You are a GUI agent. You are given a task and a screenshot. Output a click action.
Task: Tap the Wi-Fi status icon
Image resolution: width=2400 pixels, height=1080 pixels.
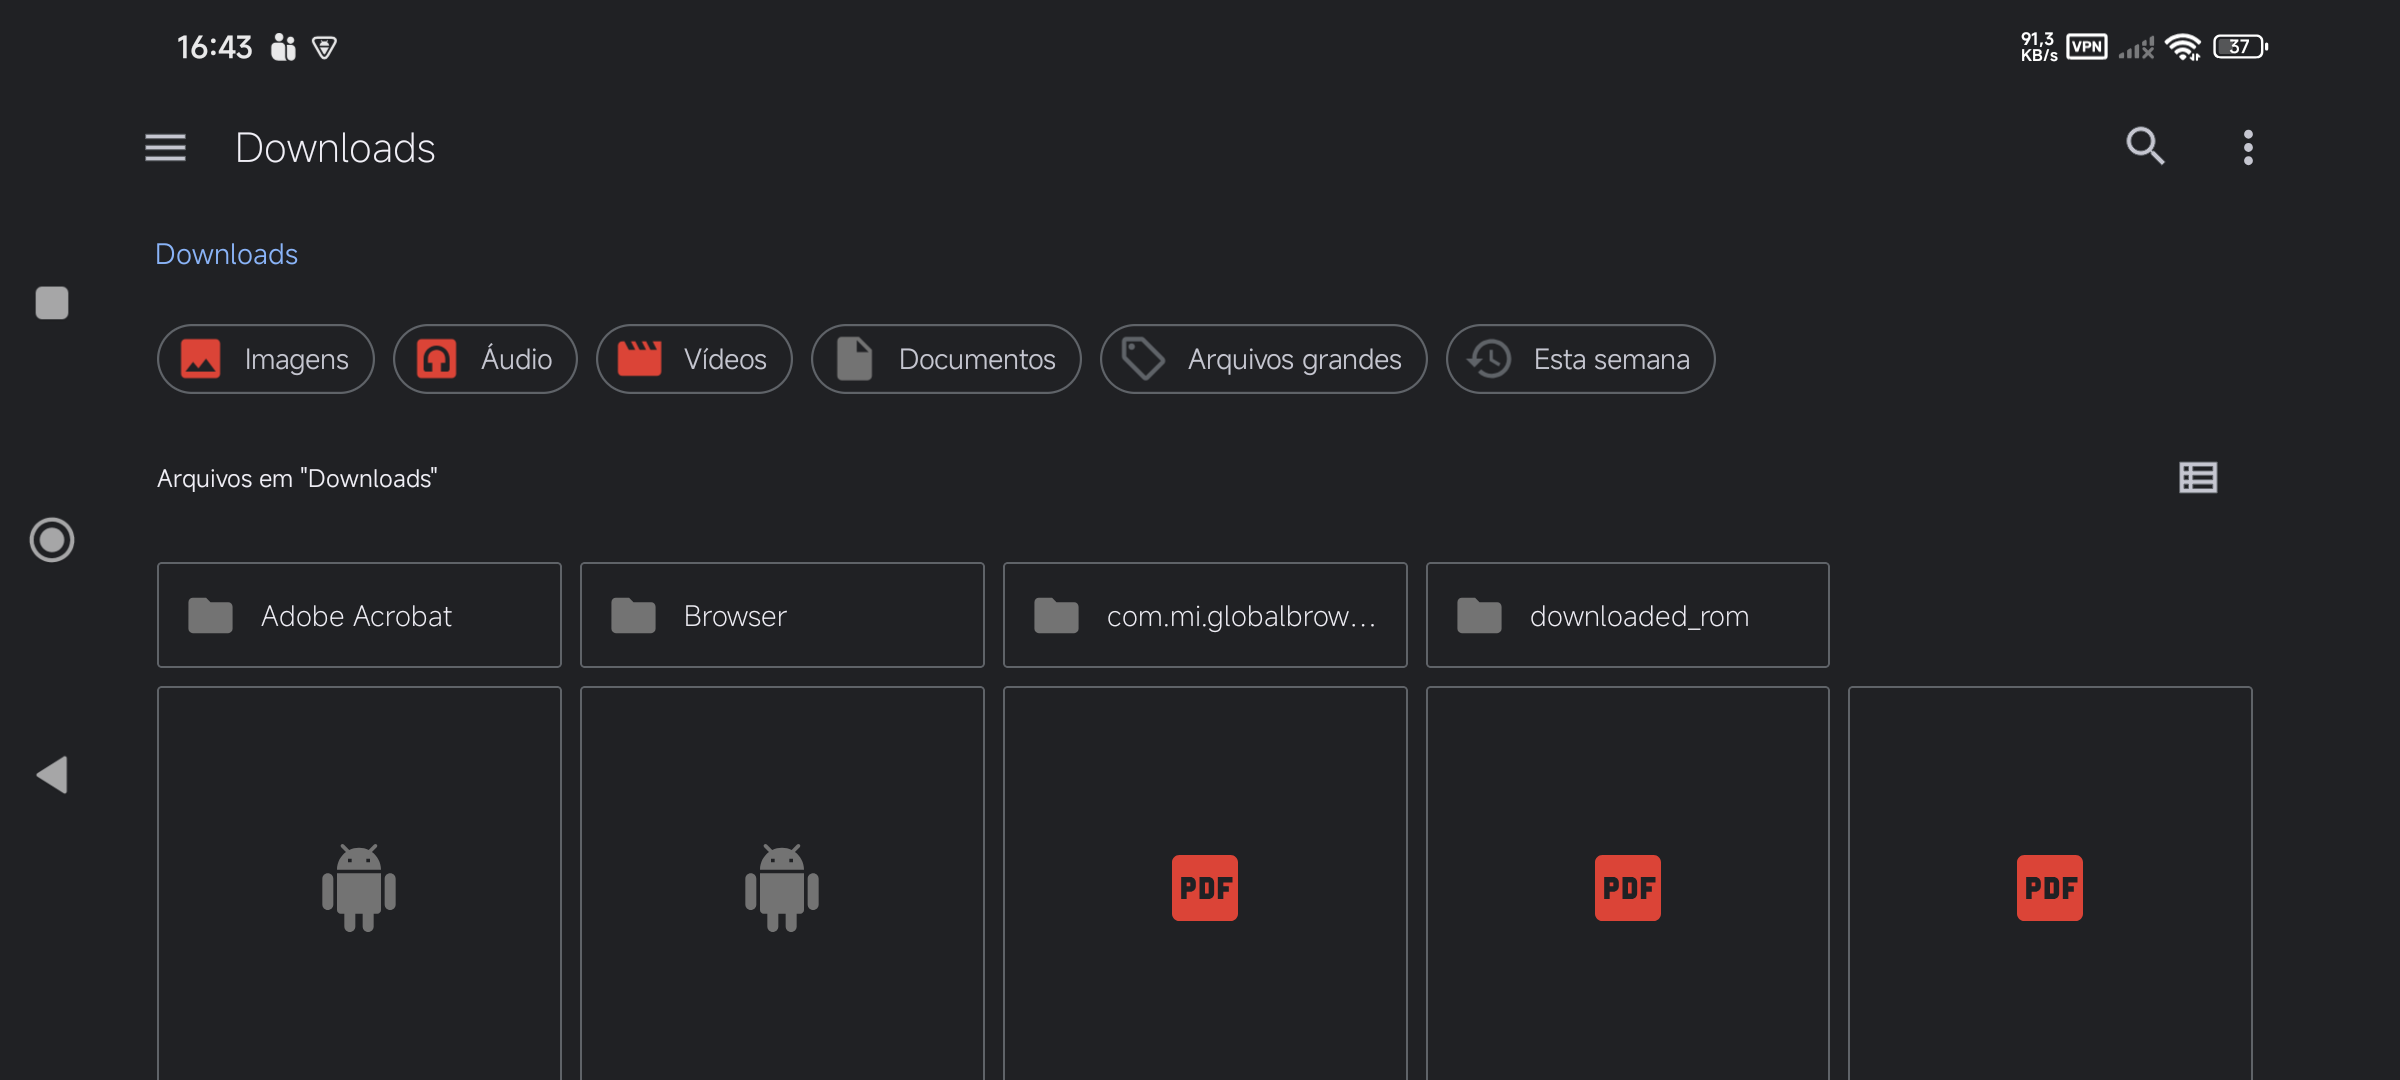click(x=2183, y=47)
